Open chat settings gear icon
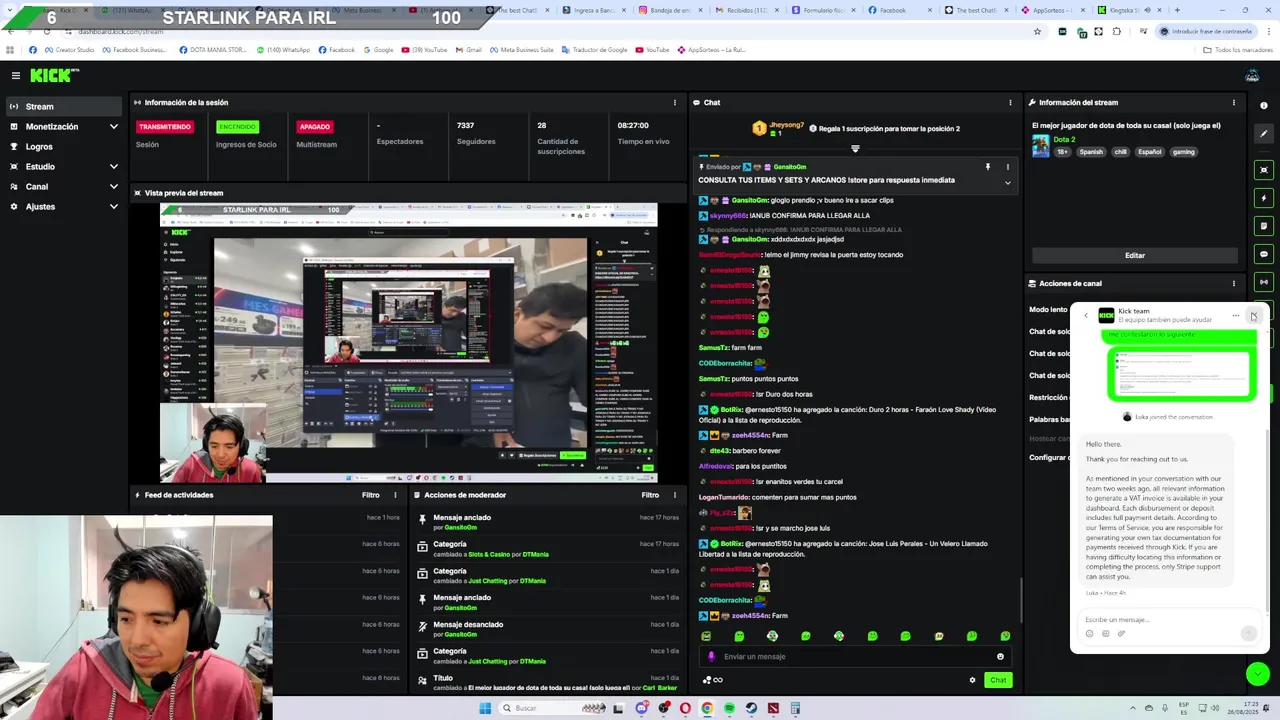The height and width of the screenshot is (720, 1280). click(972, 680)
